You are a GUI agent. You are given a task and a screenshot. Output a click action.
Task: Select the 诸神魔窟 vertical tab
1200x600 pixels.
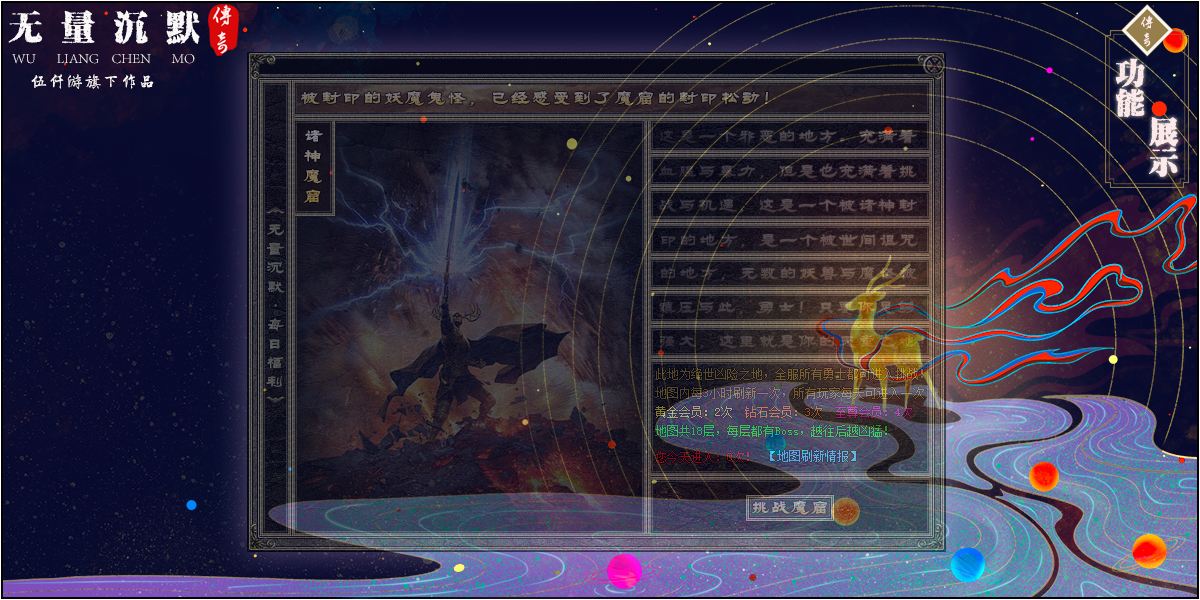(x=313, y=166)
